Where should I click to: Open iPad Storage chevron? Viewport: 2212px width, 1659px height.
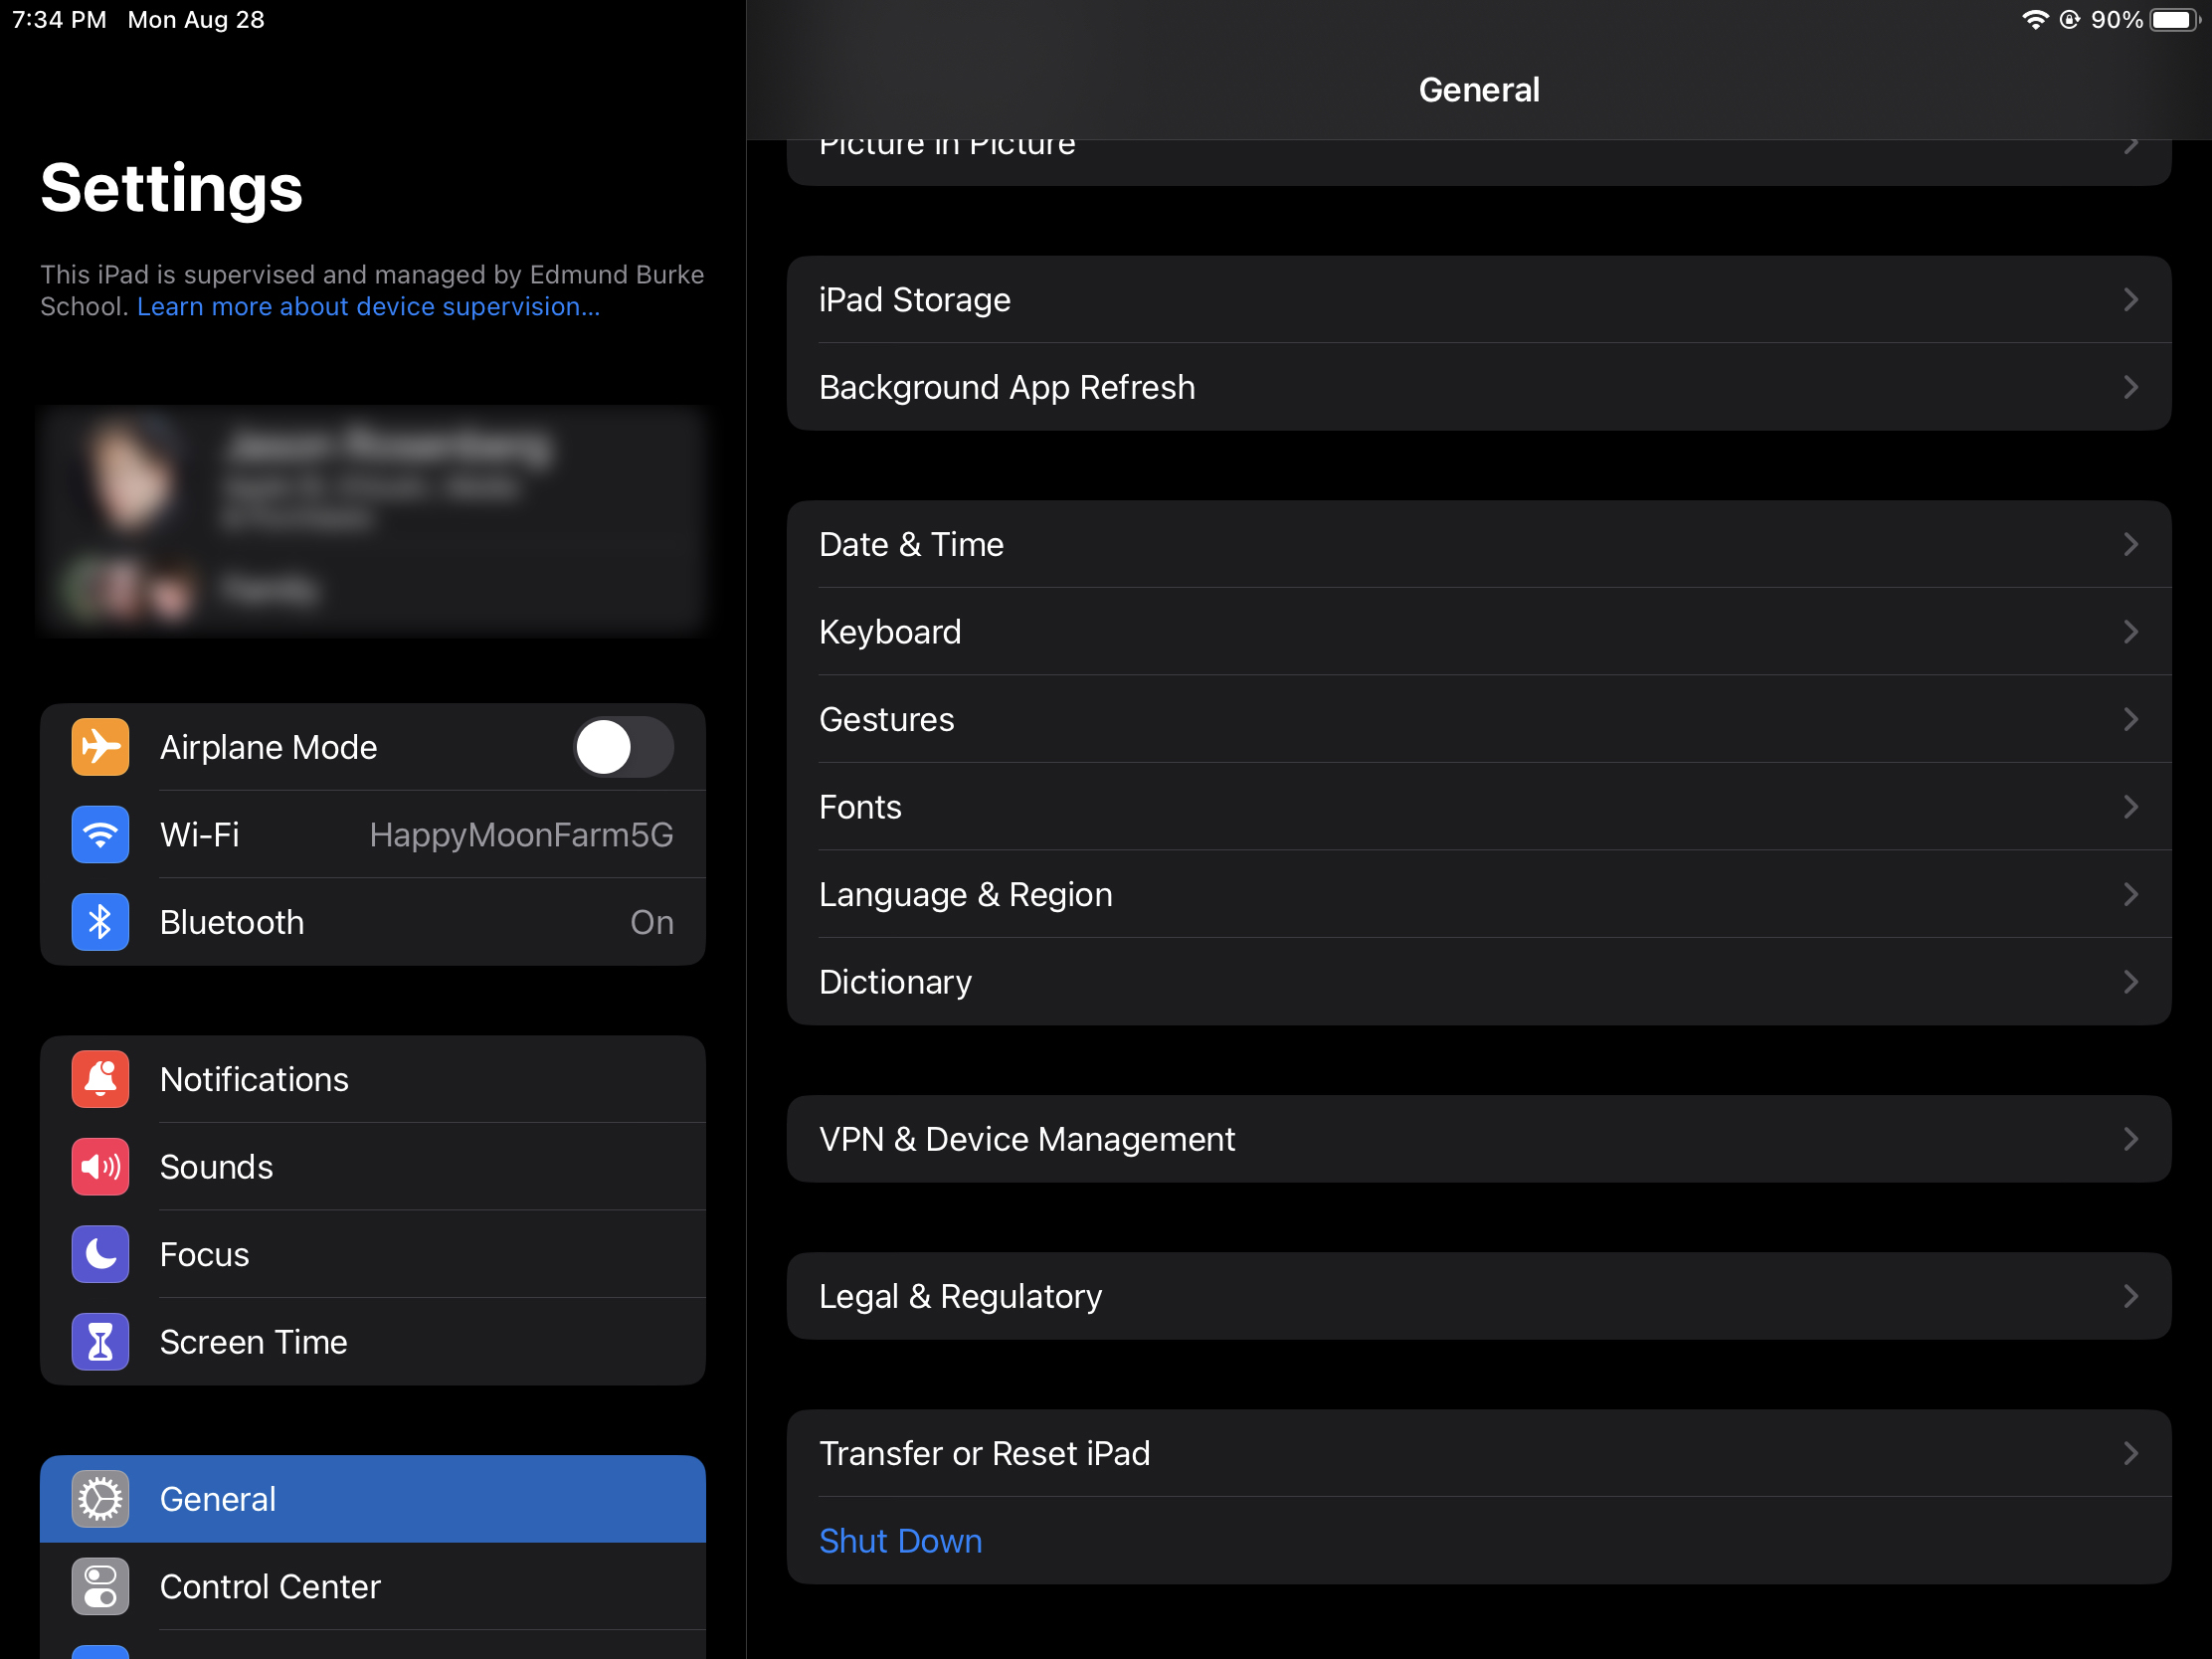pos(2131,299)
